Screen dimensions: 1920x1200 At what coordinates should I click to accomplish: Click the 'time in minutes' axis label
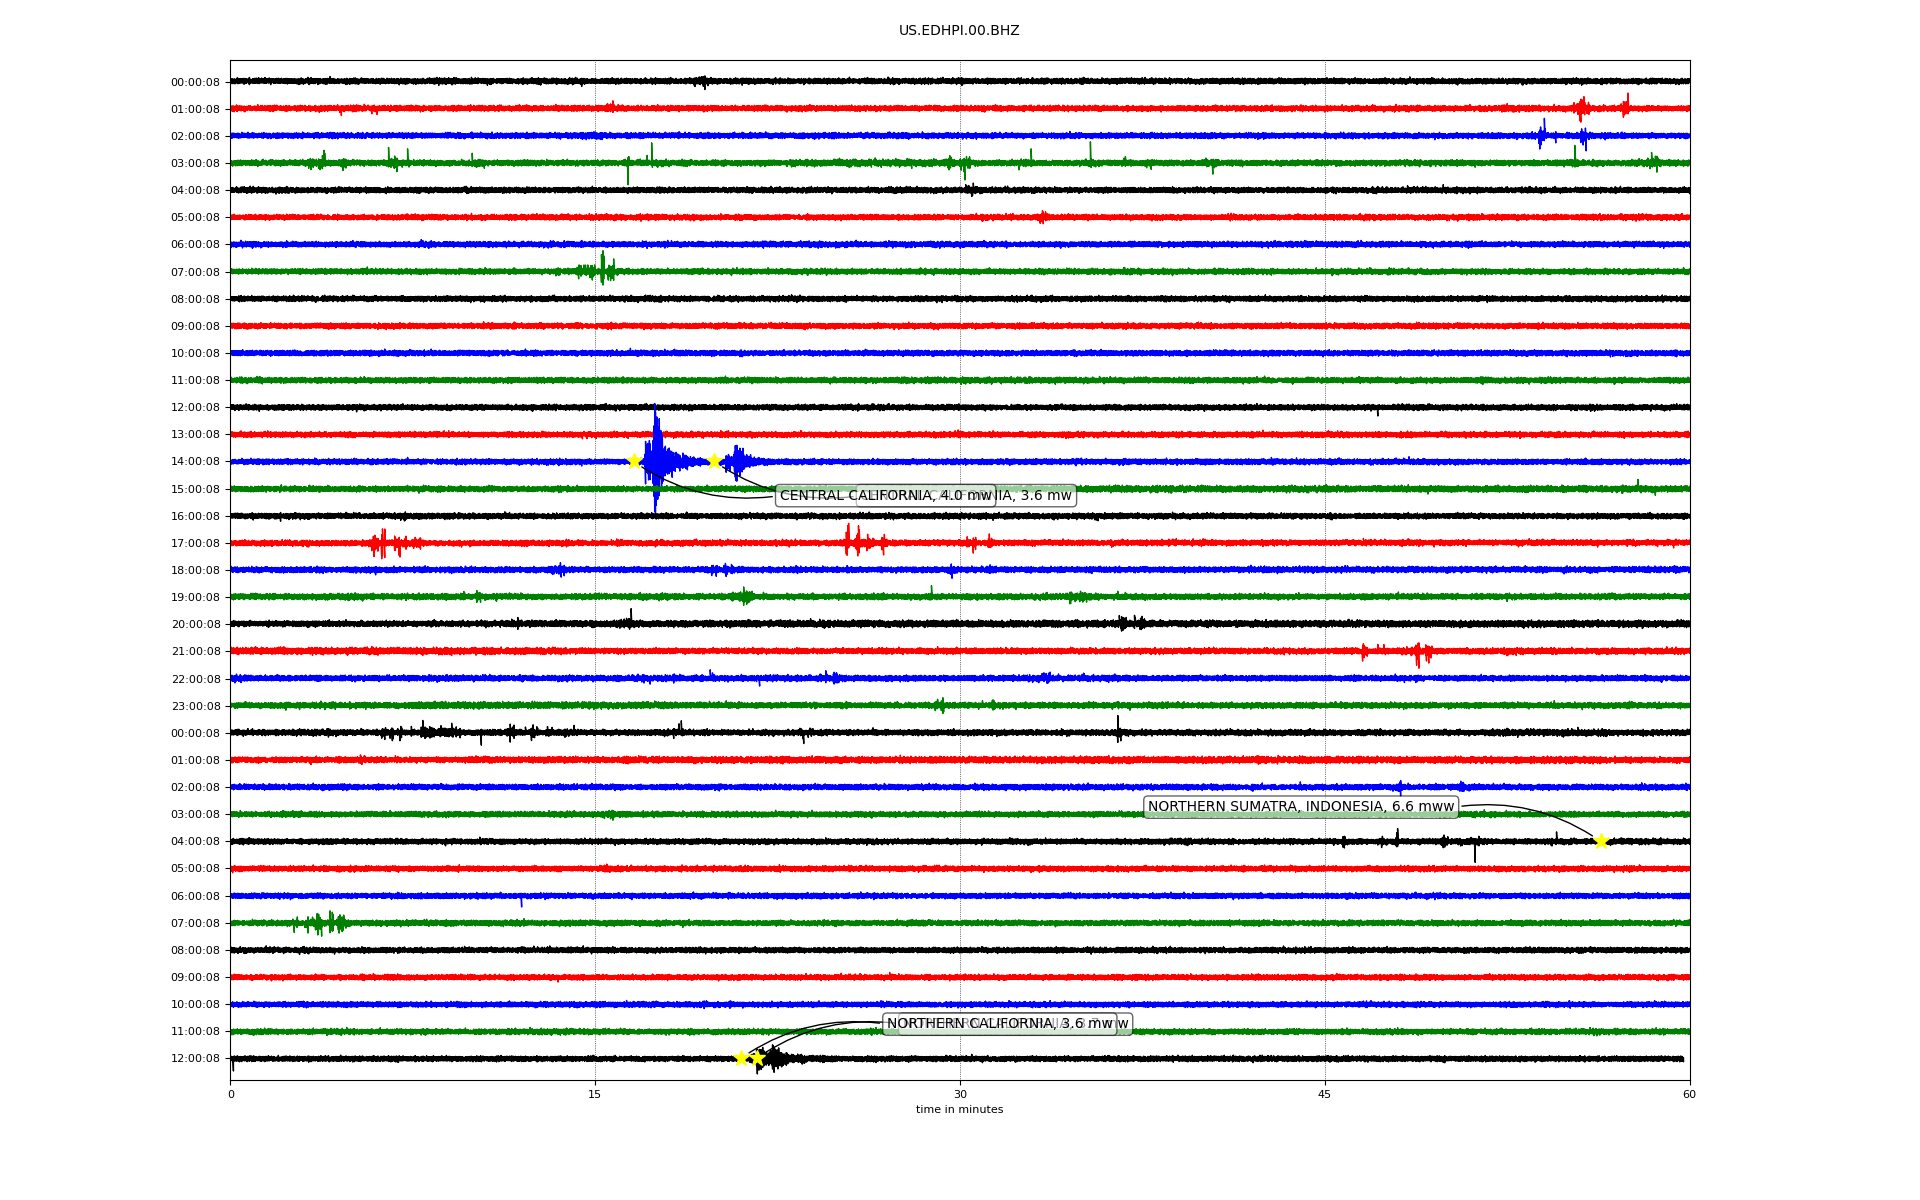959,1109
